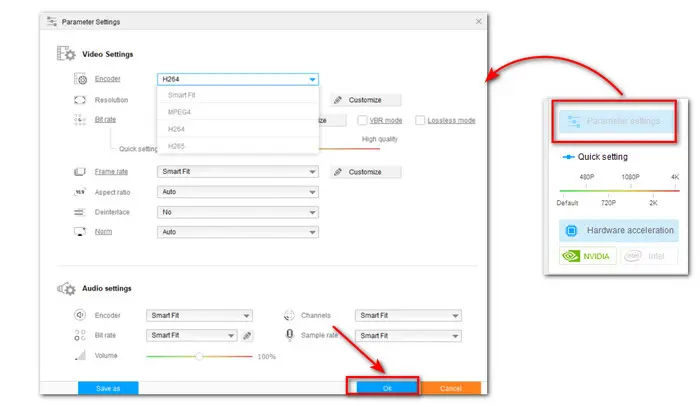This screenshot has width=700, height=407.
Task: Collapse the video Encoder H264 dropdown
Action: pos(312,79)
